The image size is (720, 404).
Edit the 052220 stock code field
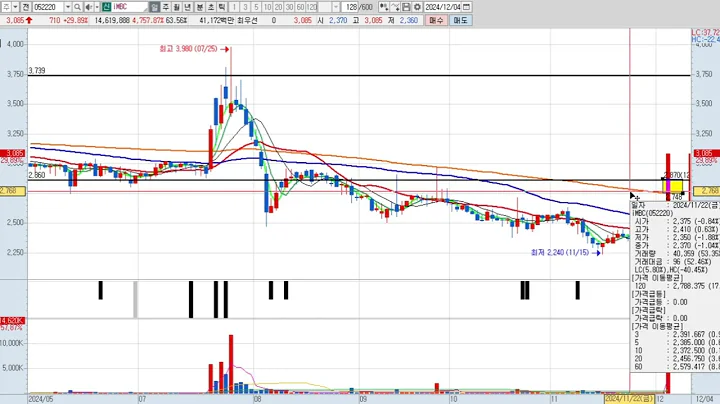[x=48, y=7]
